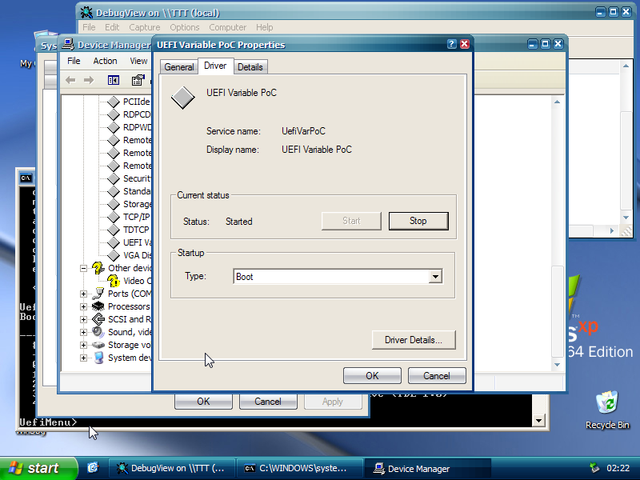Stop the UefiVarPoC service
The height and width of the screenshot is (480, 640).
(x=418, y=221)
